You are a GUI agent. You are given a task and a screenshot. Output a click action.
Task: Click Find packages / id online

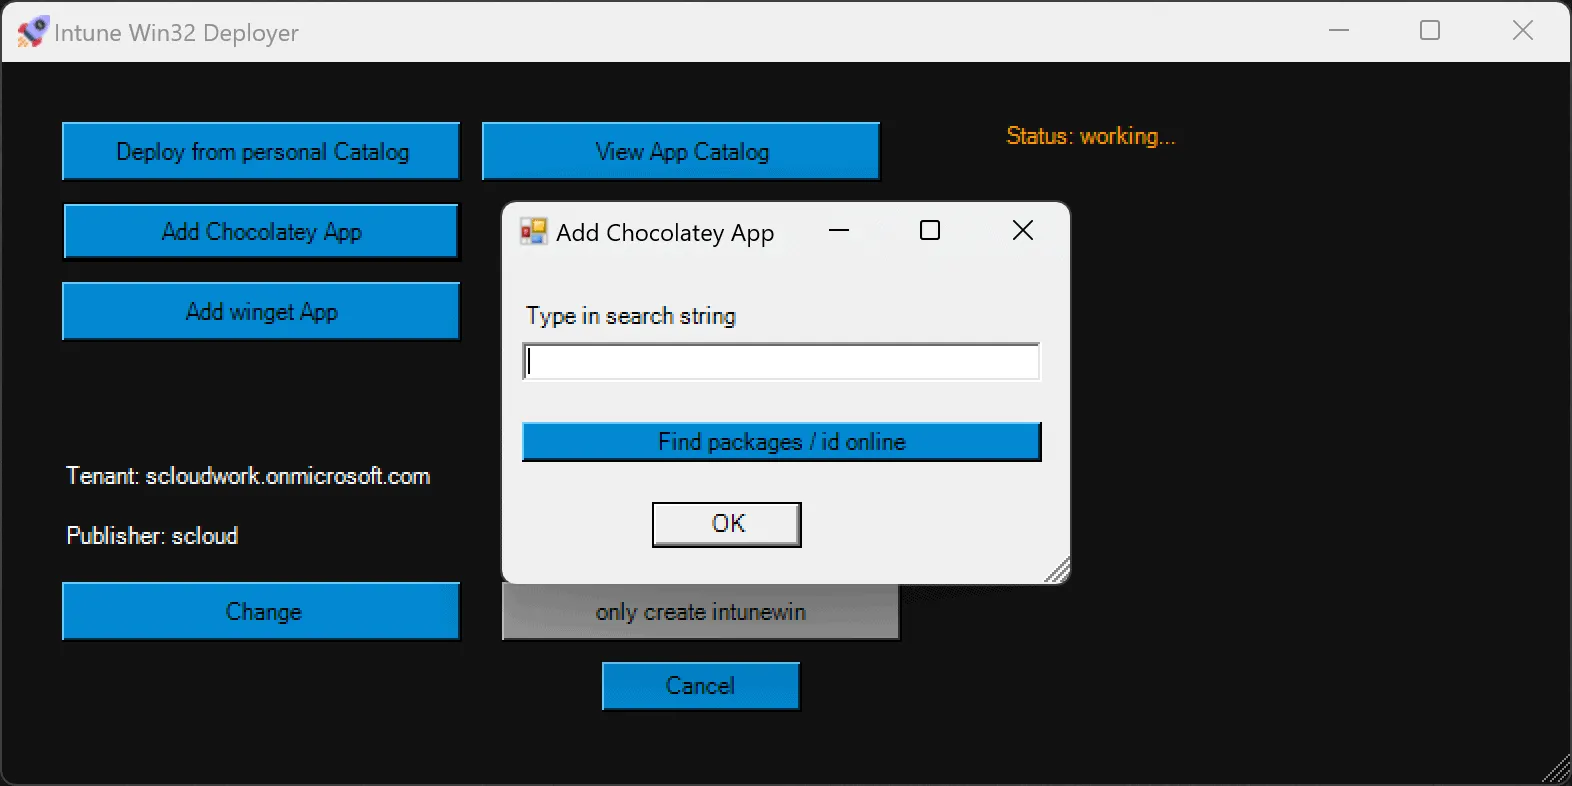click(x=781, y=441)
